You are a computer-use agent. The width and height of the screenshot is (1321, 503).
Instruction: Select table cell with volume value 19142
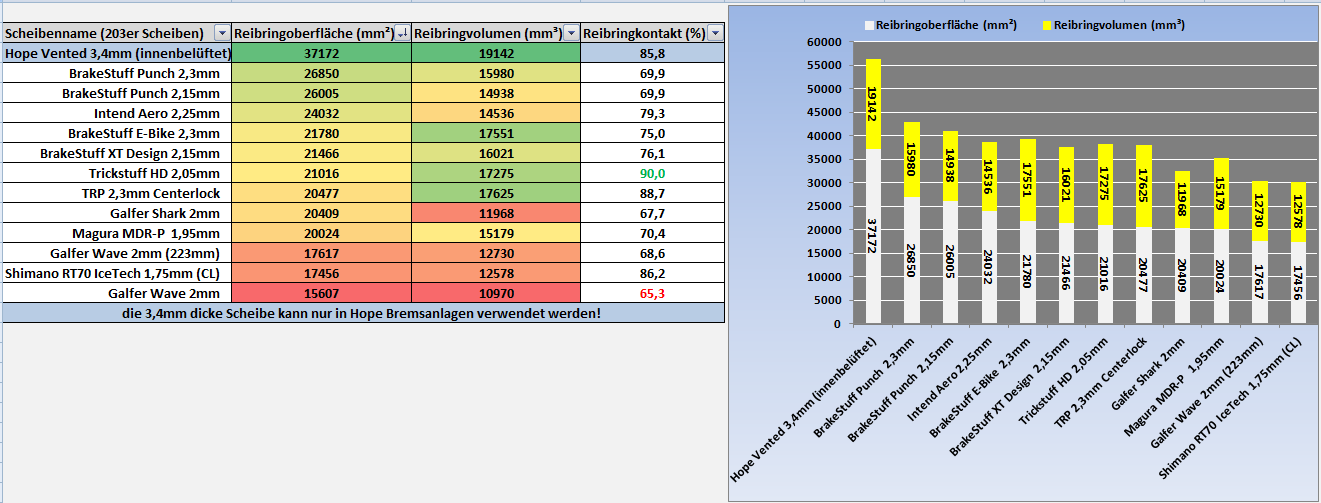pos(495,53)
